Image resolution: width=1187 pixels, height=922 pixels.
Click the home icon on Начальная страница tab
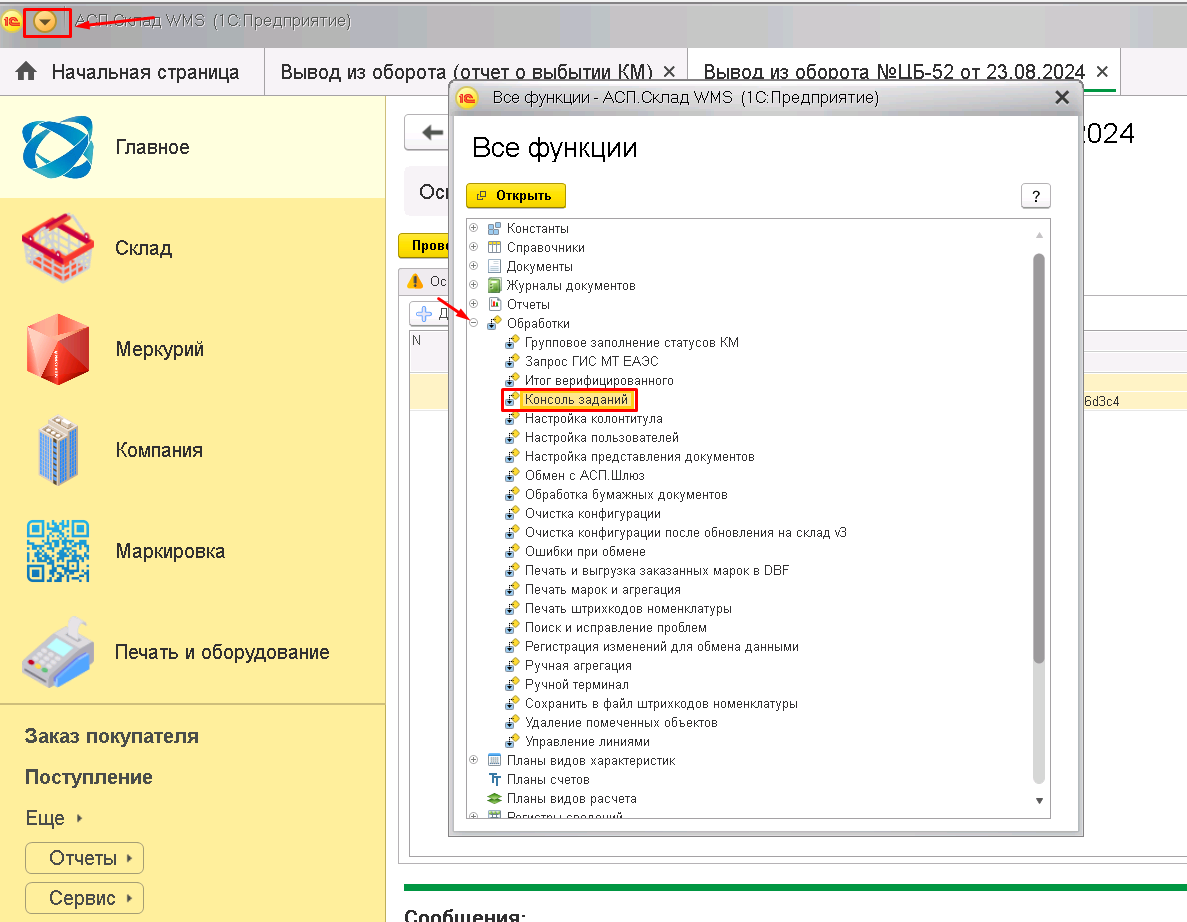pyautogui.click(x=26, y=72)
